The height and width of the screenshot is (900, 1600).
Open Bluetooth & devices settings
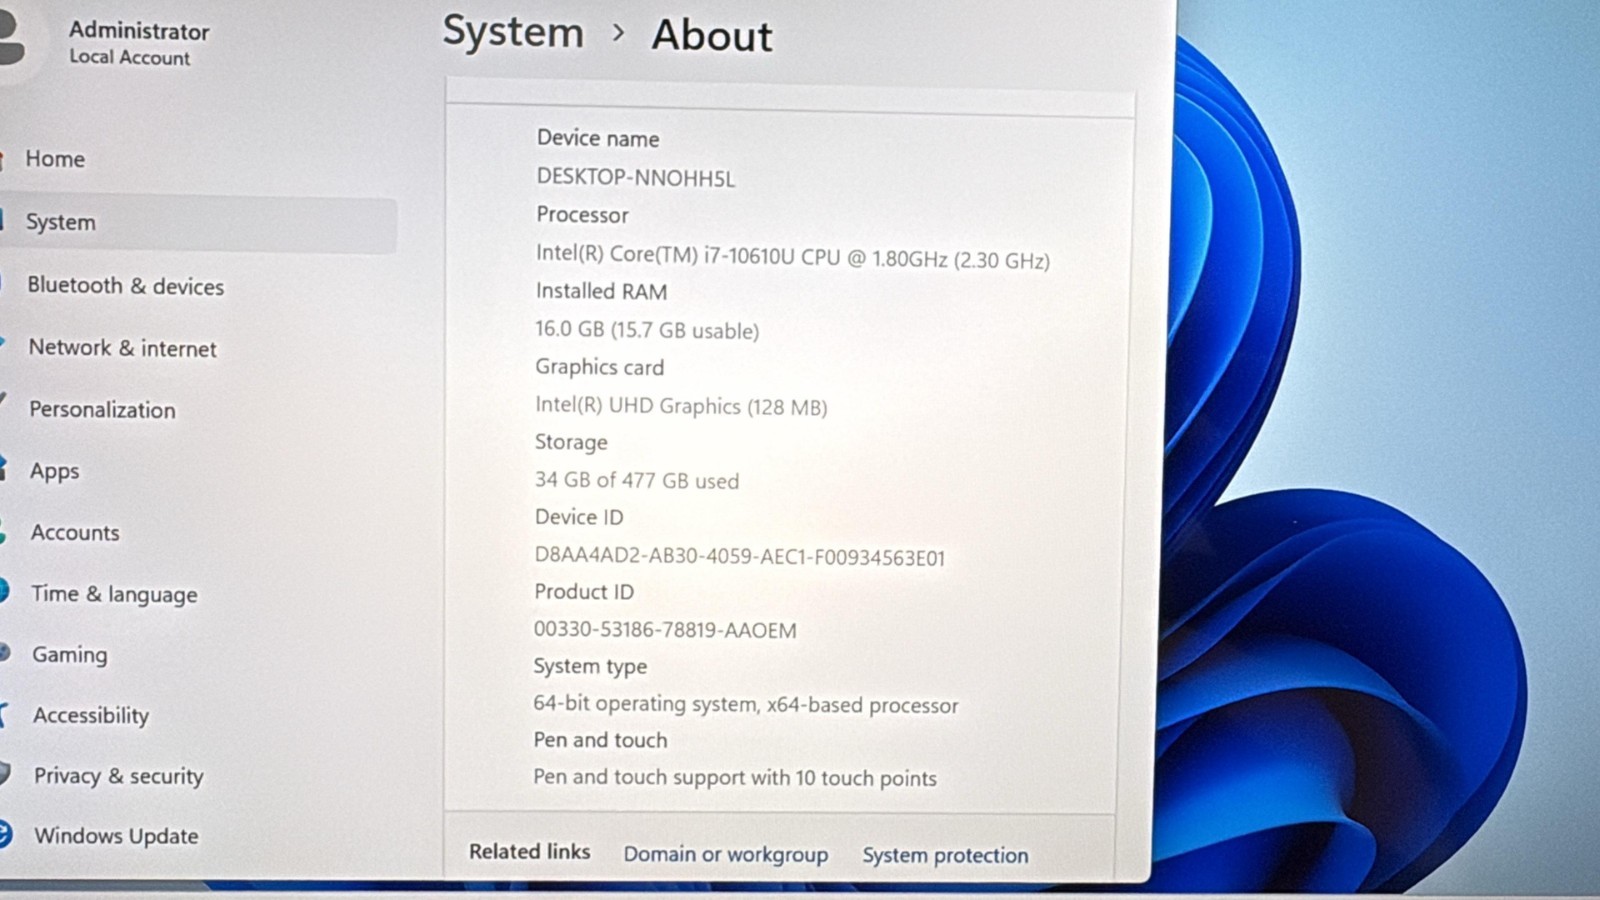point(125,286)
